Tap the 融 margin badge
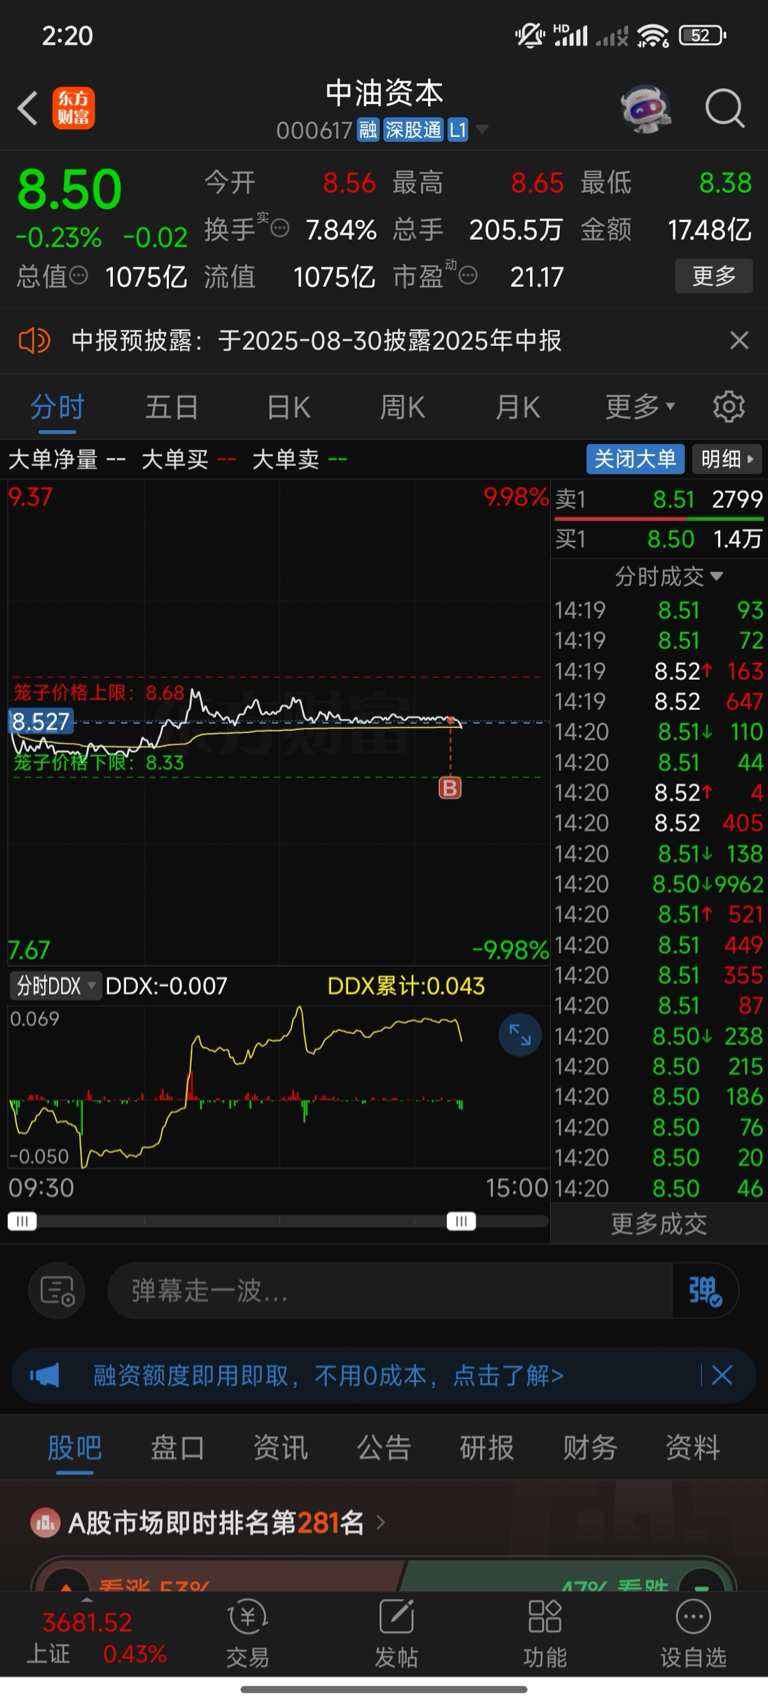Image resolution: width=768 pixels, height=1708 pixels. click(368, 130)
